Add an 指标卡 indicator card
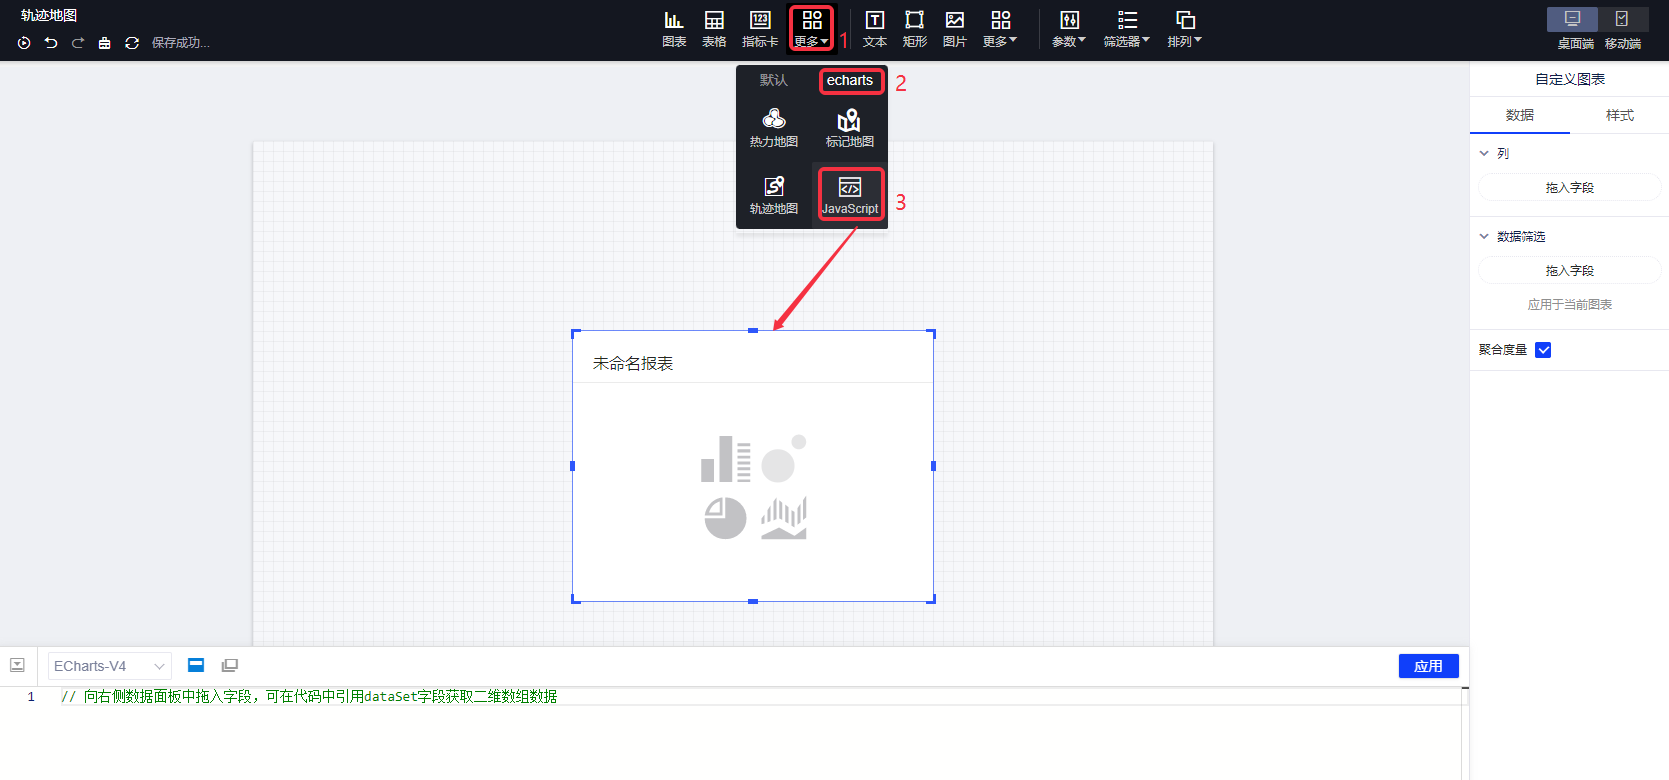1669x780 pixels. [x=760, y=28]
